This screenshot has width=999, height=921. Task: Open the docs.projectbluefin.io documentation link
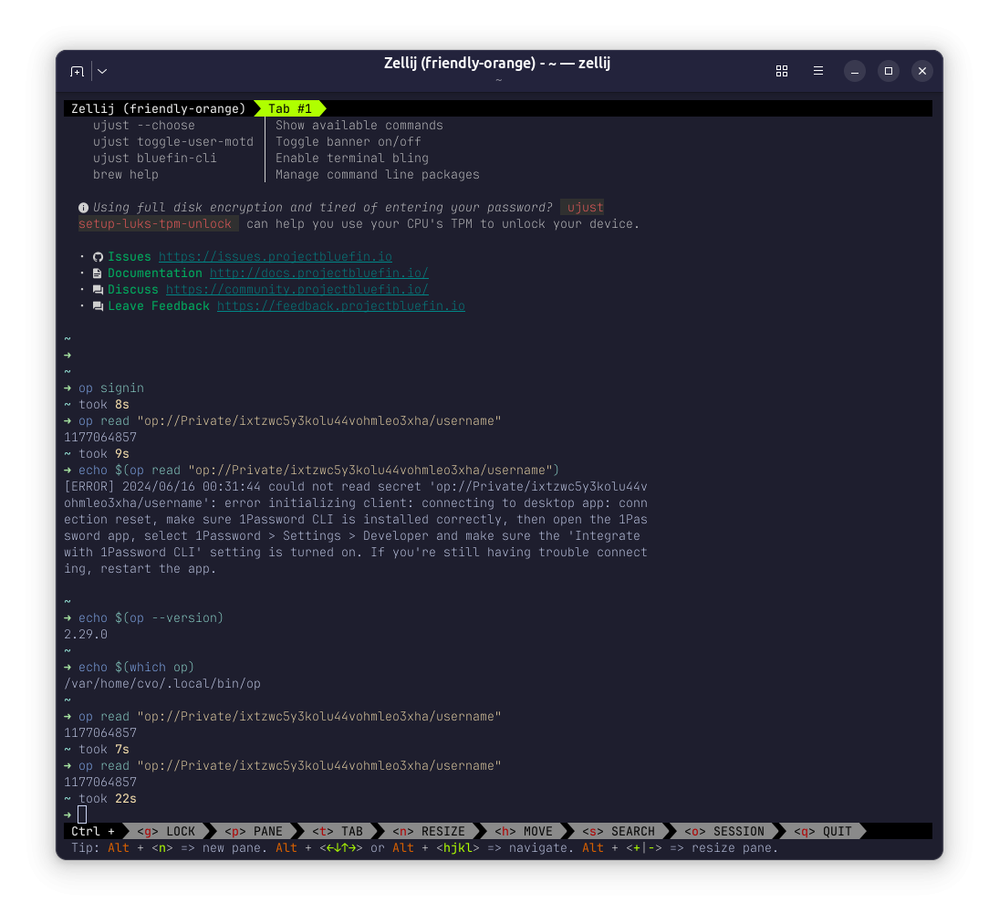319,273
